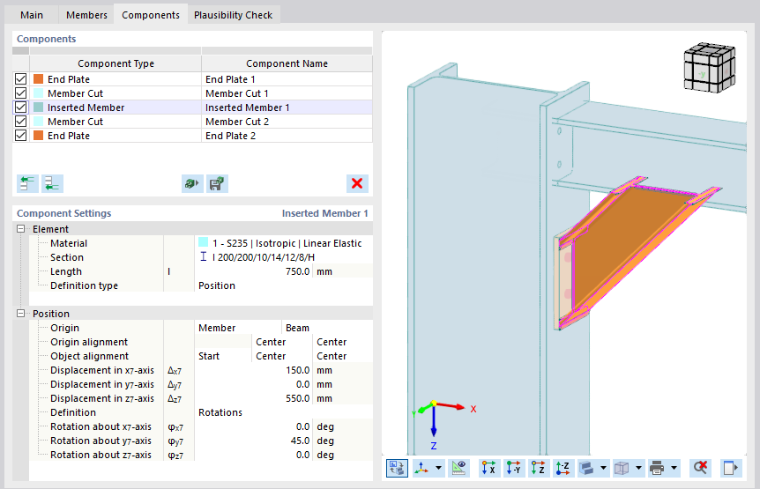This screenshot has height=489, width=760.
Task: Open the print options dropdown arrow
Action: [674, 468]
